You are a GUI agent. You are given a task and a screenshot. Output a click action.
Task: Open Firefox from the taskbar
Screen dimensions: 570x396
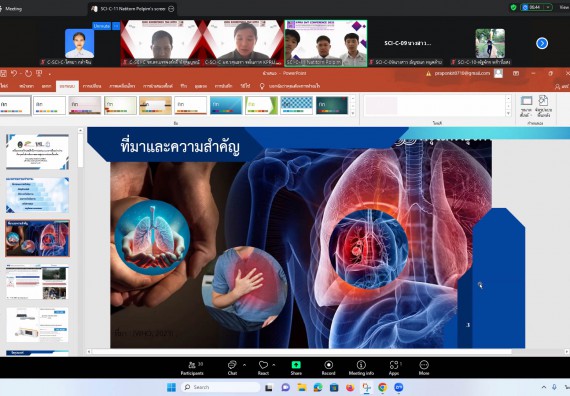tap(350, 387)
